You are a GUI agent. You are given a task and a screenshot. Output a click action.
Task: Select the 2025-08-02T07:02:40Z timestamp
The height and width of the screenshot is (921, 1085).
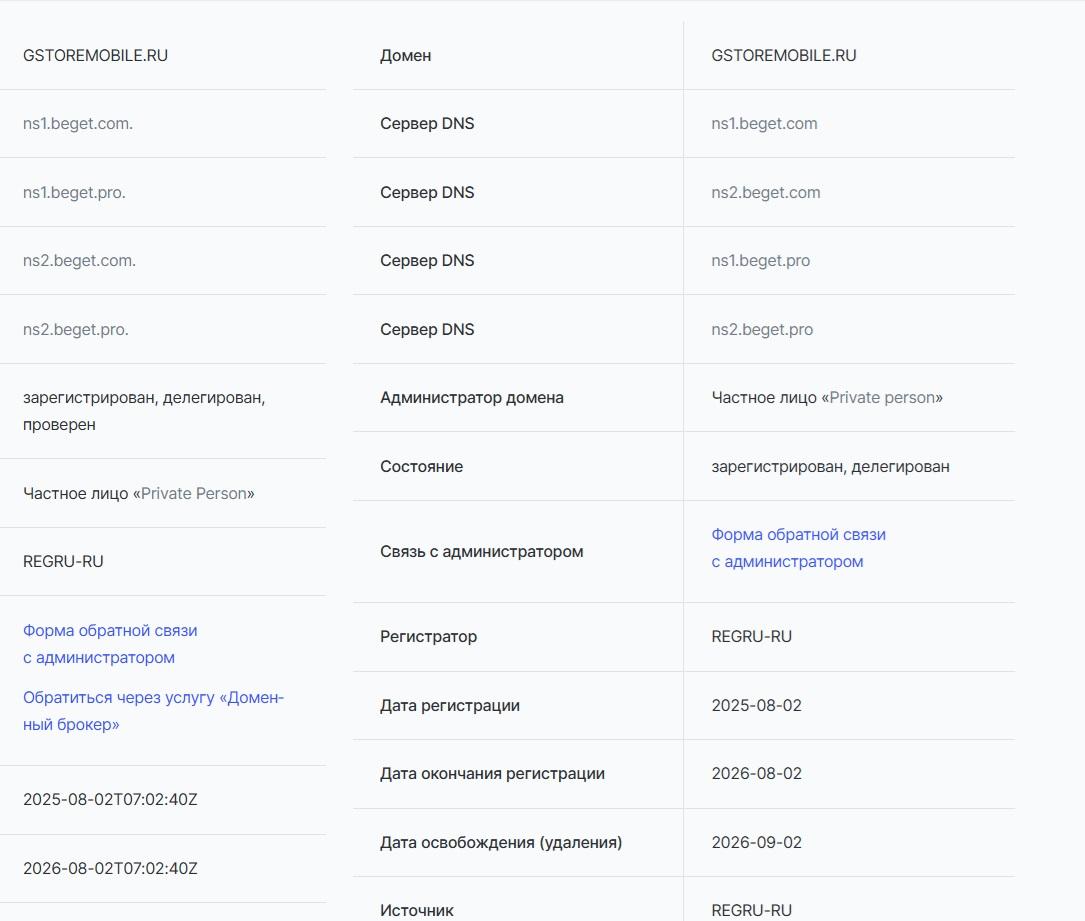coord(110,800)
